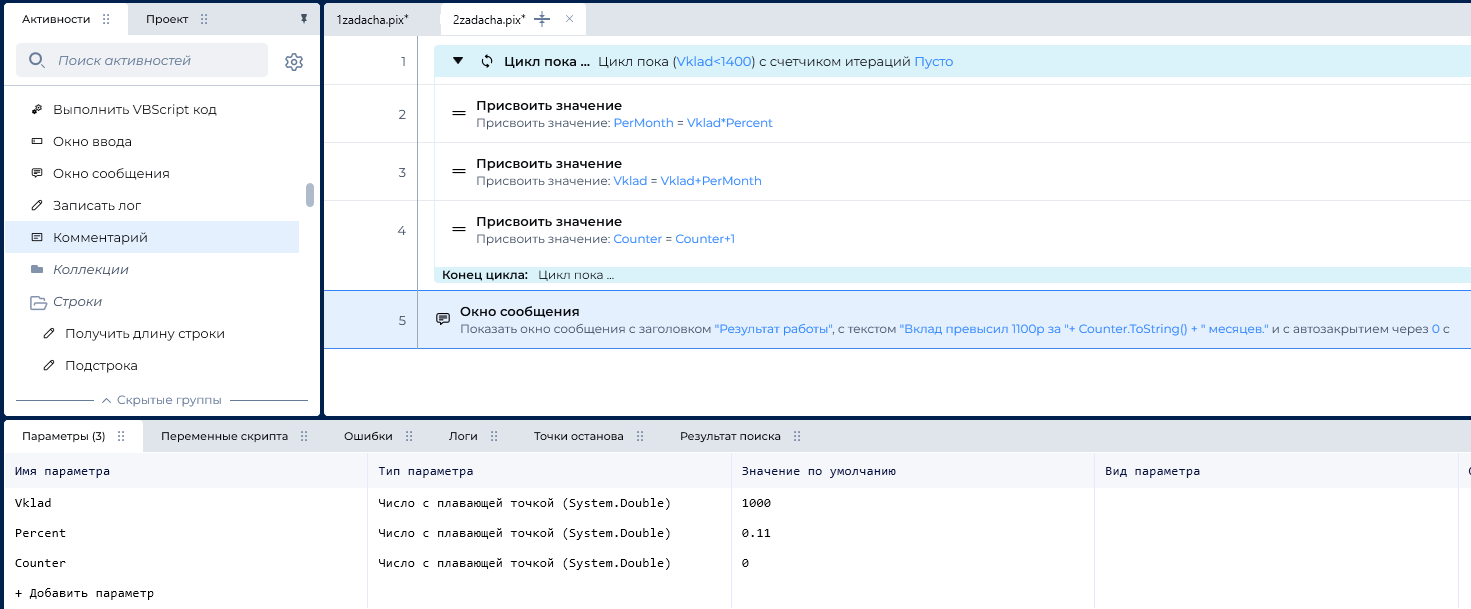The width and height of the screenshot is (1471, 609).
Task: Click the Пусто iteration counter link
Action: click(x=934, y=61)
